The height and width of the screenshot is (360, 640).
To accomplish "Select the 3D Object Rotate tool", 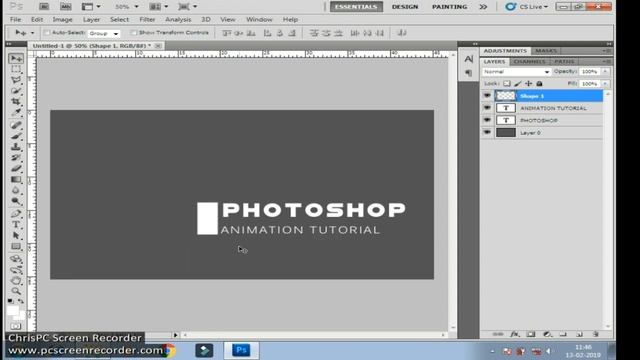I will (16, 259).
